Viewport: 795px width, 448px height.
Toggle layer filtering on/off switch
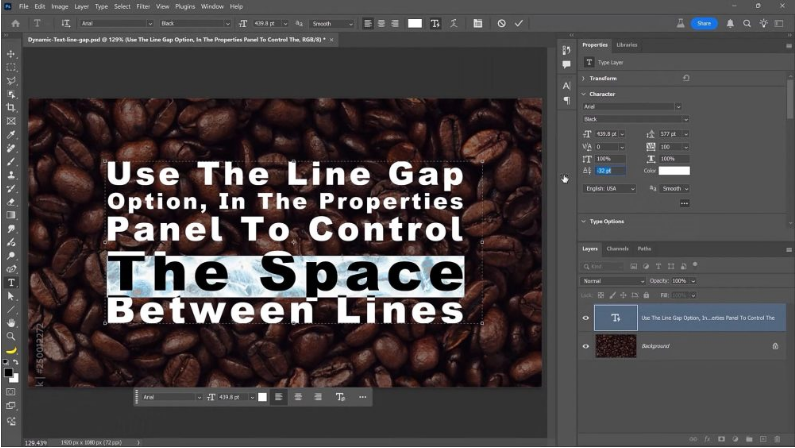coord(695,265)
